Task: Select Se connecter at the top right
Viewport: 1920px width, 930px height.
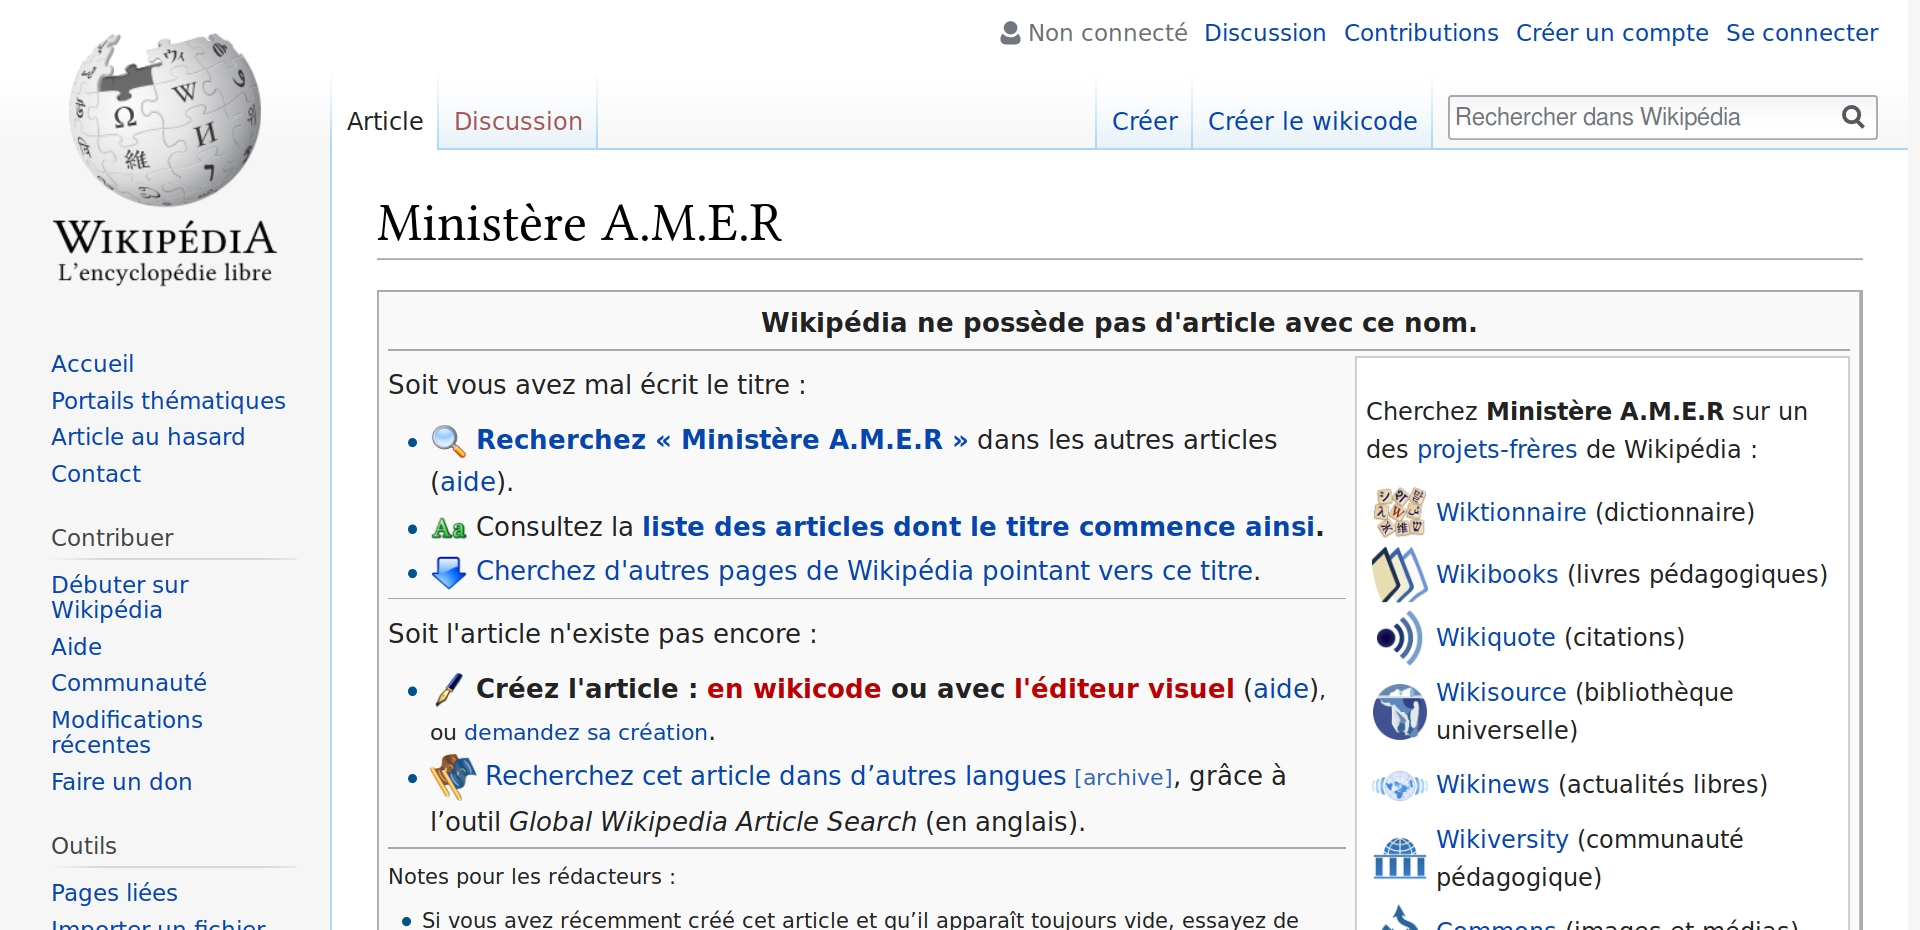Action: pyautogui.click(x=1802, y=32)
